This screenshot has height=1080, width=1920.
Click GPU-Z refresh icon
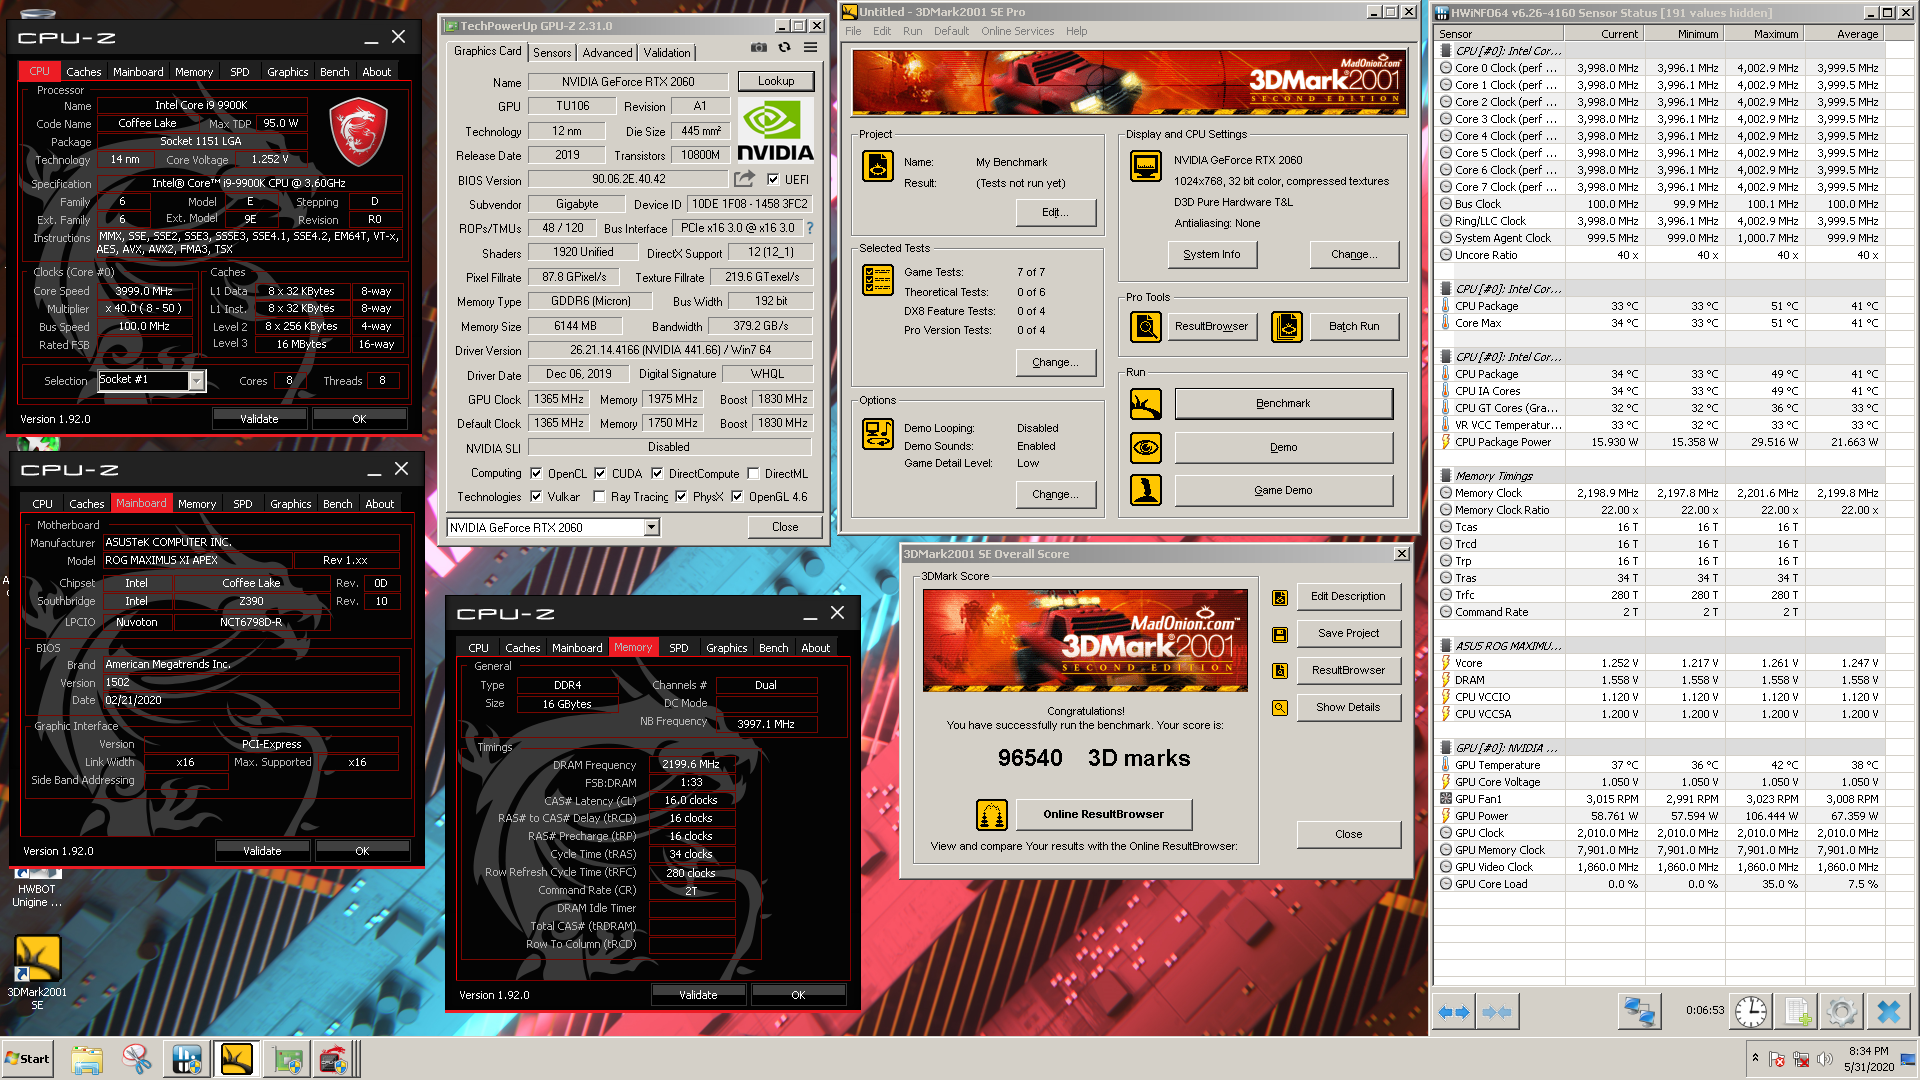click(785, 48)
